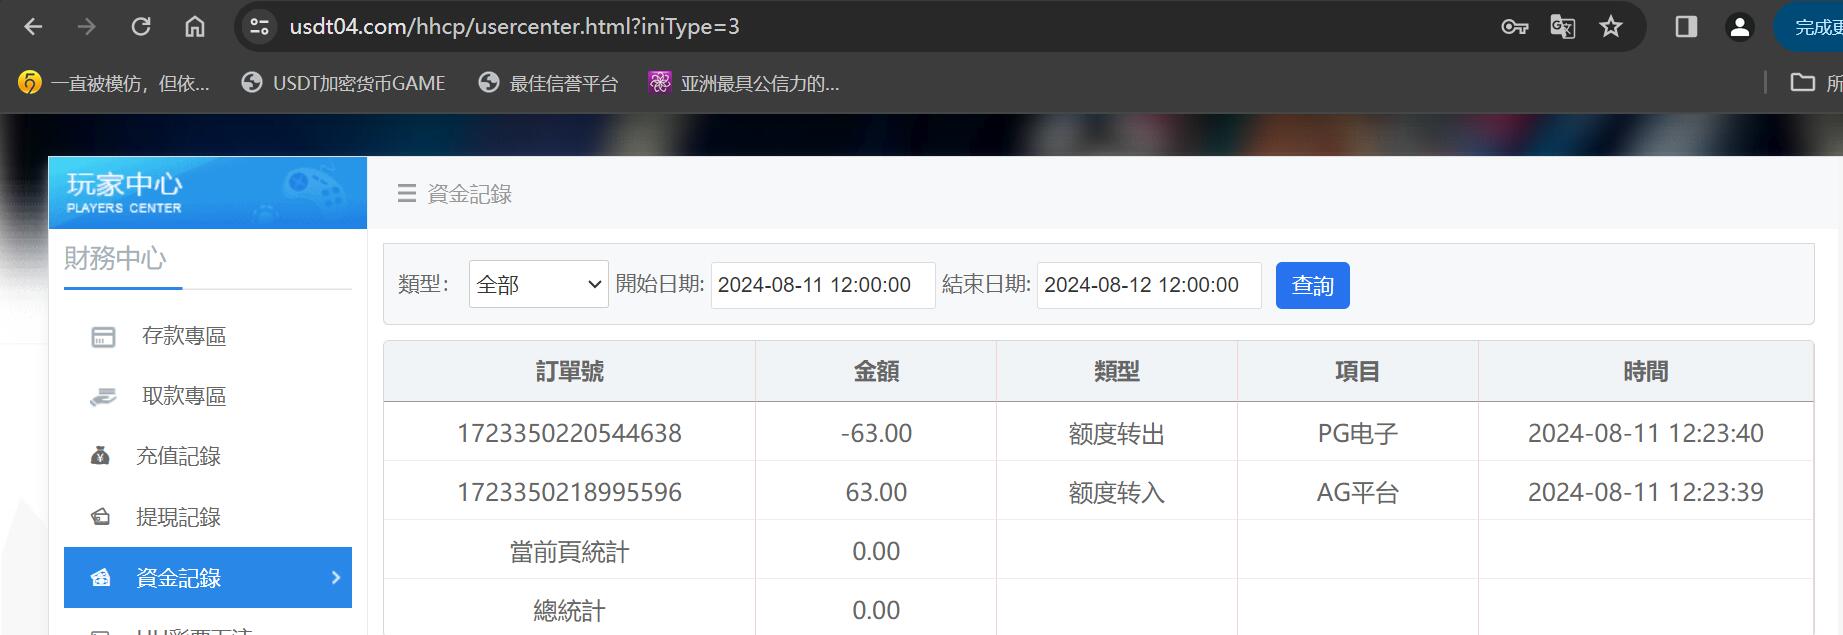
Task: Click the 存款專區 card icon
Action: 103,337
